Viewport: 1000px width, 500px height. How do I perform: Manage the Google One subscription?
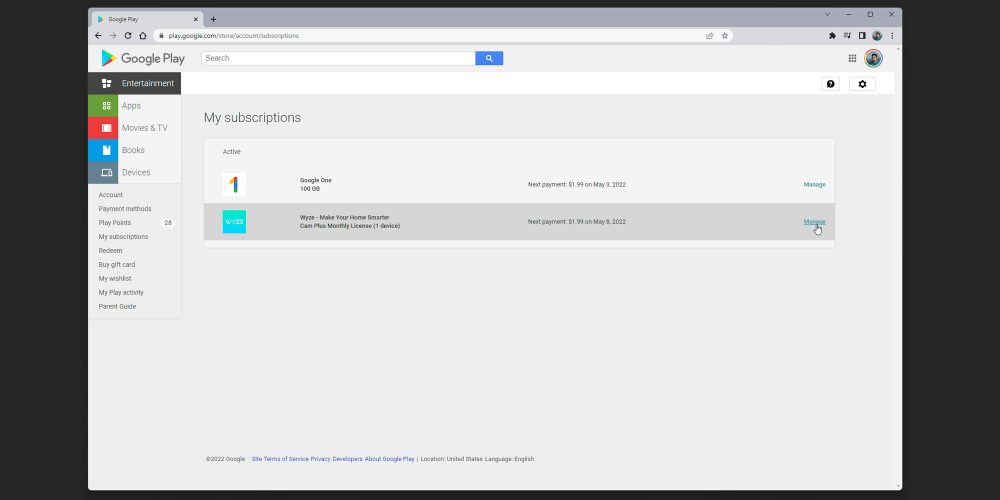(x=814, y=185)
